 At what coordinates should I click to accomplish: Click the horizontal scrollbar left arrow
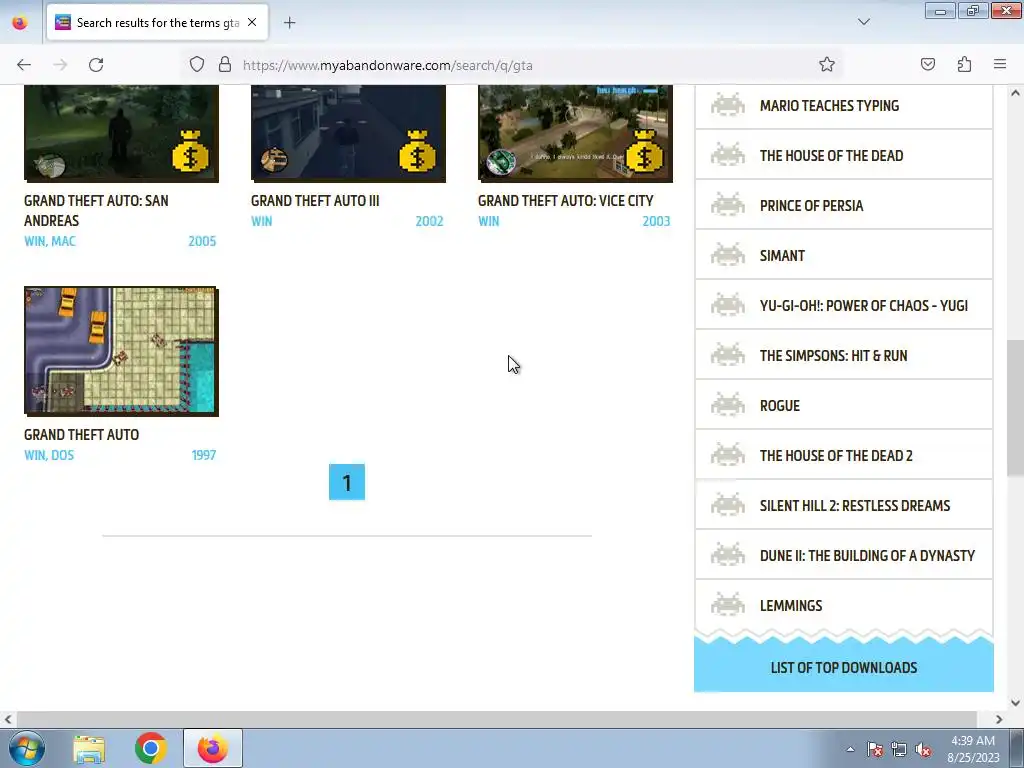click(x=8, y=719)
